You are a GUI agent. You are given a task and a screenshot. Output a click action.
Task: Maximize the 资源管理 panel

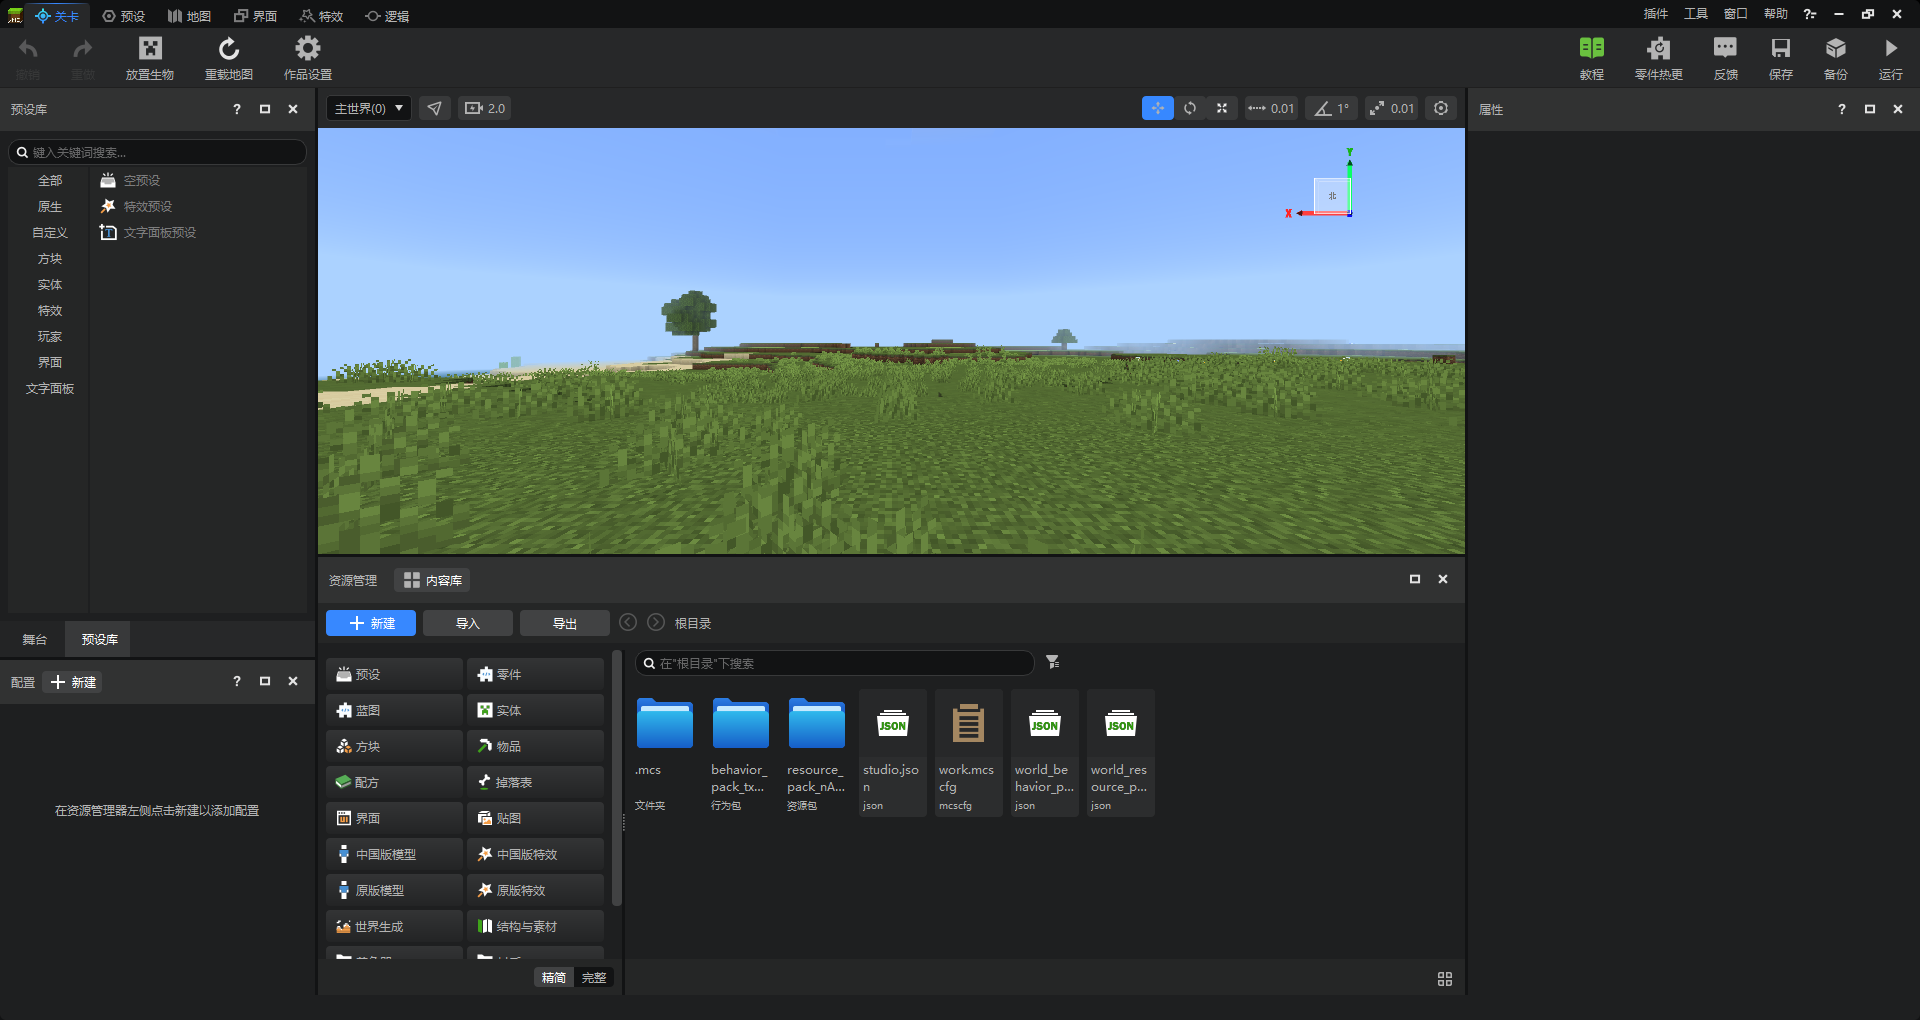pos(1415,579)
